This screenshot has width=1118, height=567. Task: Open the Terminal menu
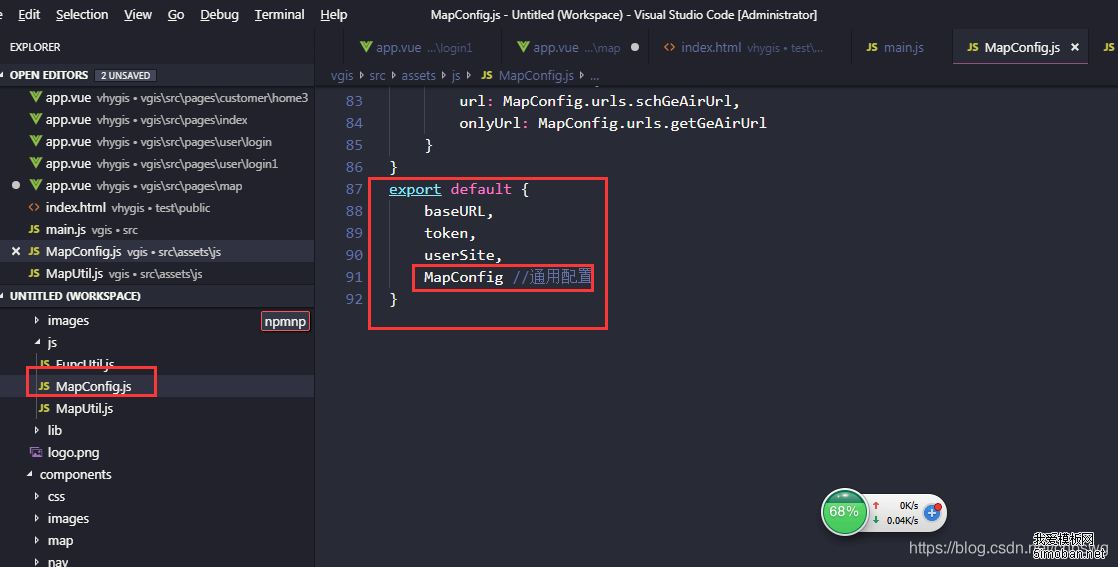279,14
